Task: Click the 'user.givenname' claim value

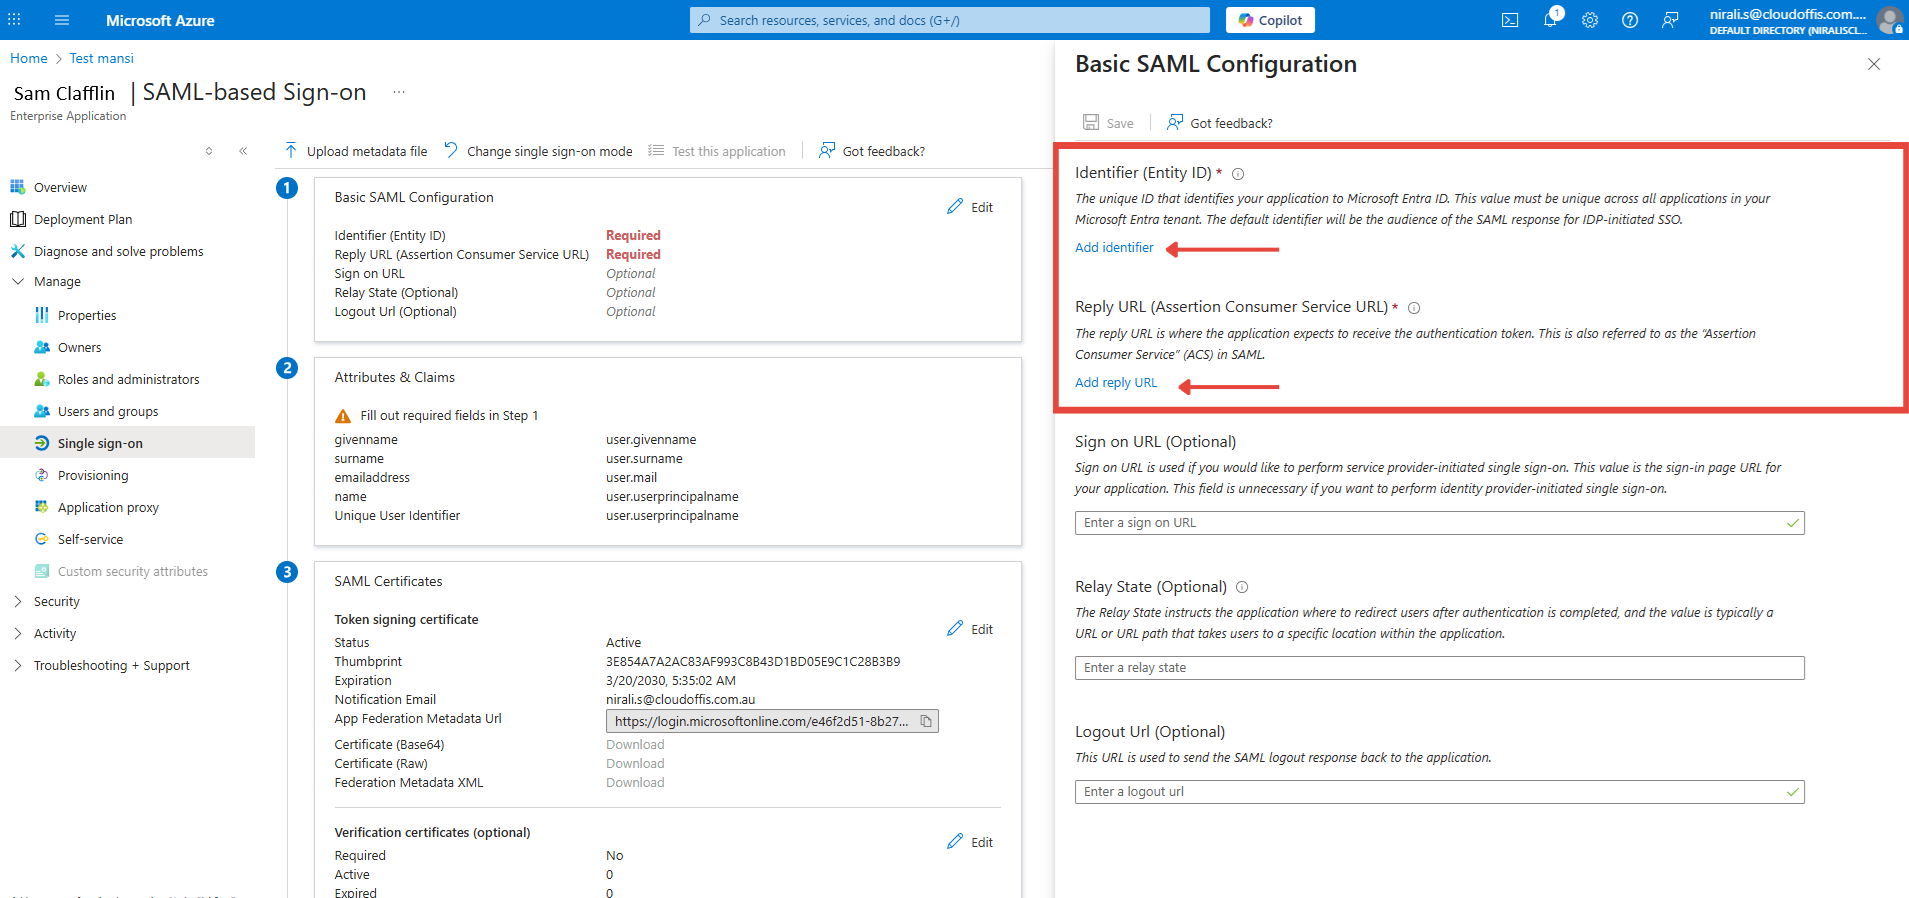Action: click(x=651, y=439)
